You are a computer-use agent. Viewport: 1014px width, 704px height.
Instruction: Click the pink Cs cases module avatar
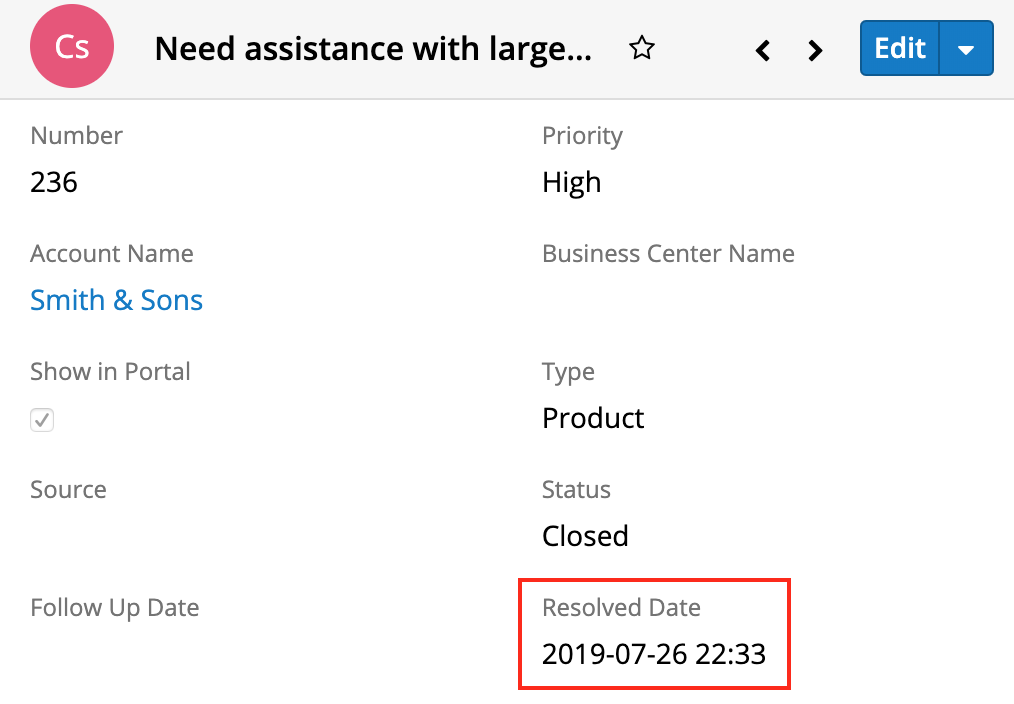[72, 48]
